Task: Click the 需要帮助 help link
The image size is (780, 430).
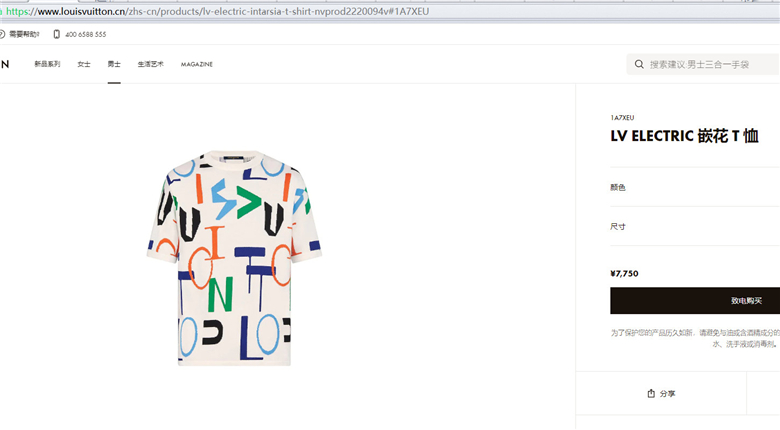Action: click(x=24, y=34)
